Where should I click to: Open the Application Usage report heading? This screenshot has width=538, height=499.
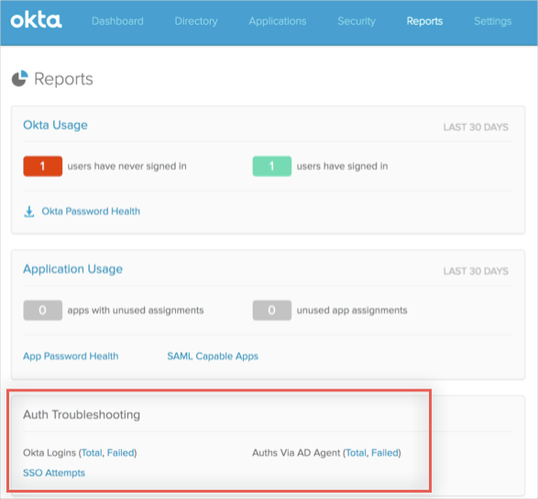(x=73, y=269)
